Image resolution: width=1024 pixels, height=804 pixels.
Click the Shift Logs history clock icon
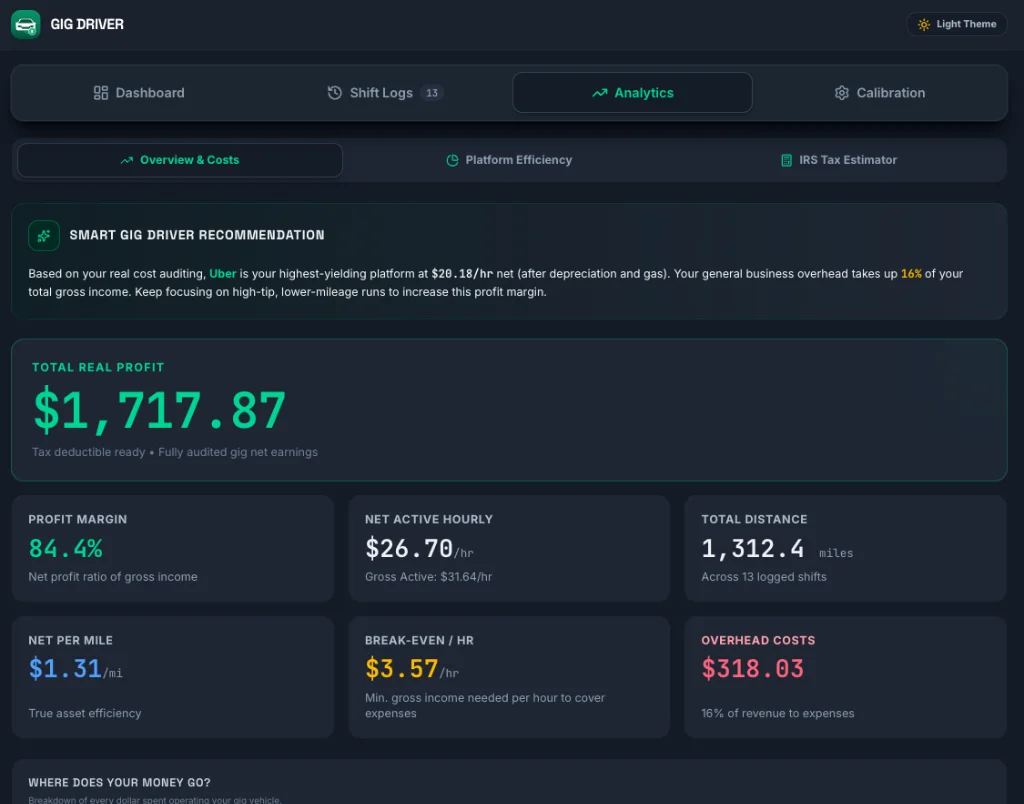pyautogui.click(x=334, y=93)
